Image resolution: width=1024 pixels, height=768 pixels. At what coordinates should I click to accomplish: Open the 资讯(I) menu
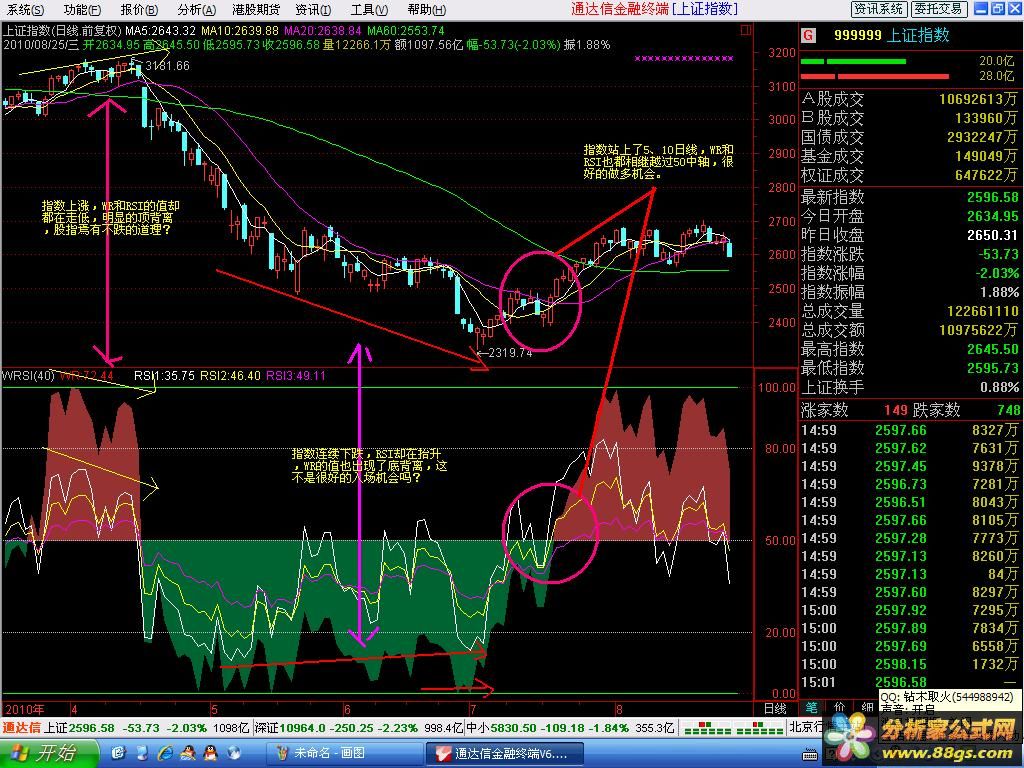313,10
